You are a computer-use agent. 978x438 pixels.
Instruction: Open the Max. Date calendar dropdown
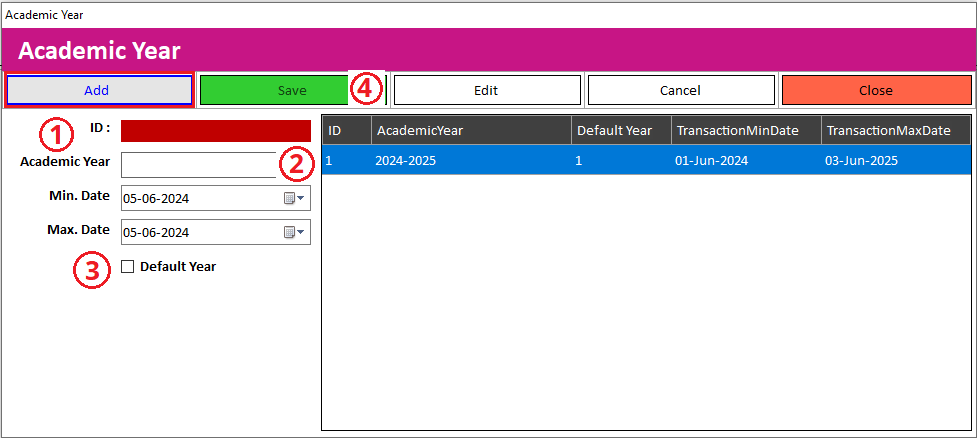click(x=294, y=233)
